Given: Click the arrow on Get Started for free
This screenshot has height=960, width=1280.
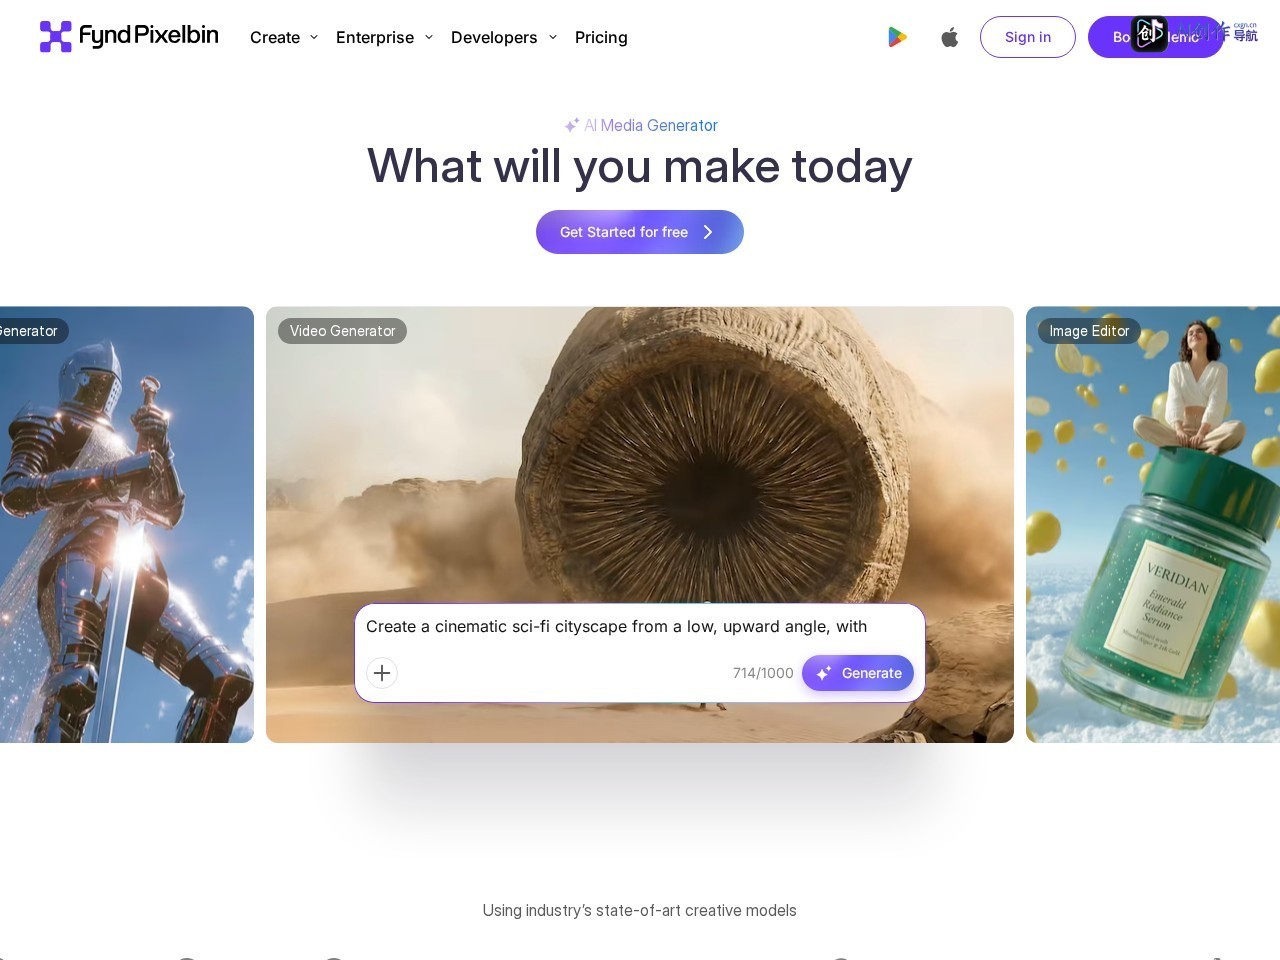Looking at the screenshot, I should (708, 232).
